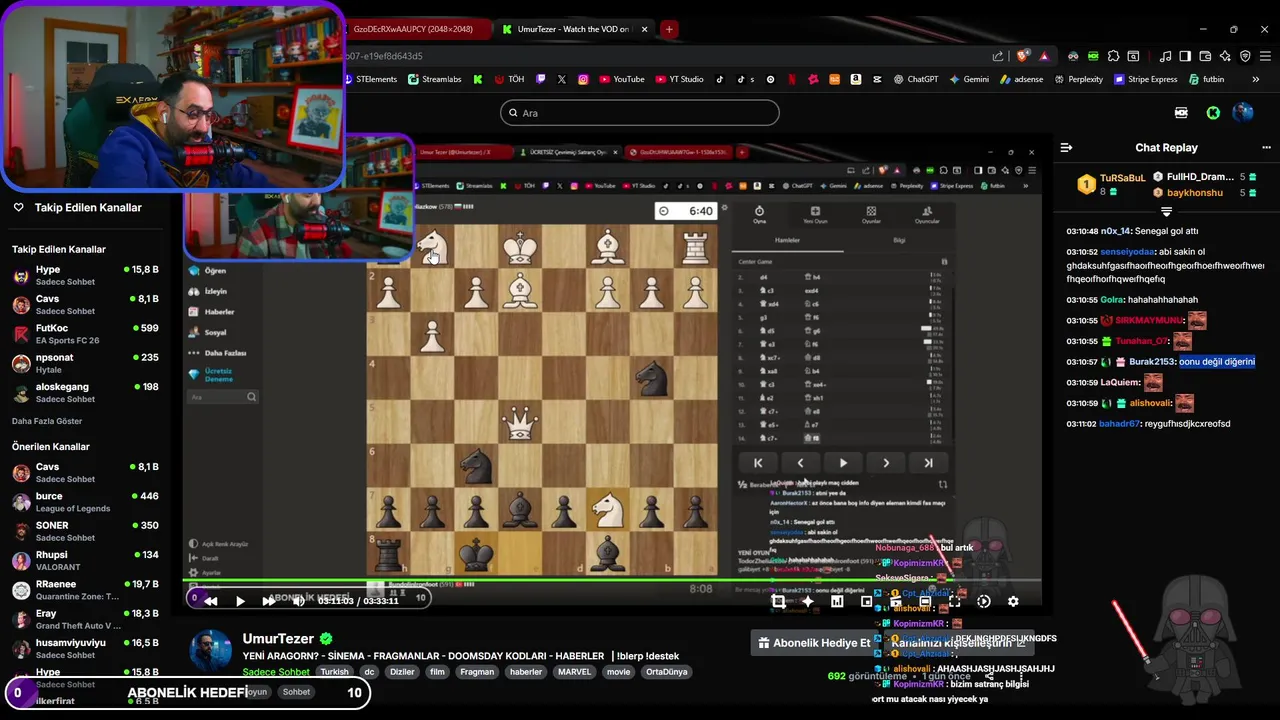Open the YouTube bookmark
The image size is (1280, 720).
pyautogui.click(x=621, y=79)
